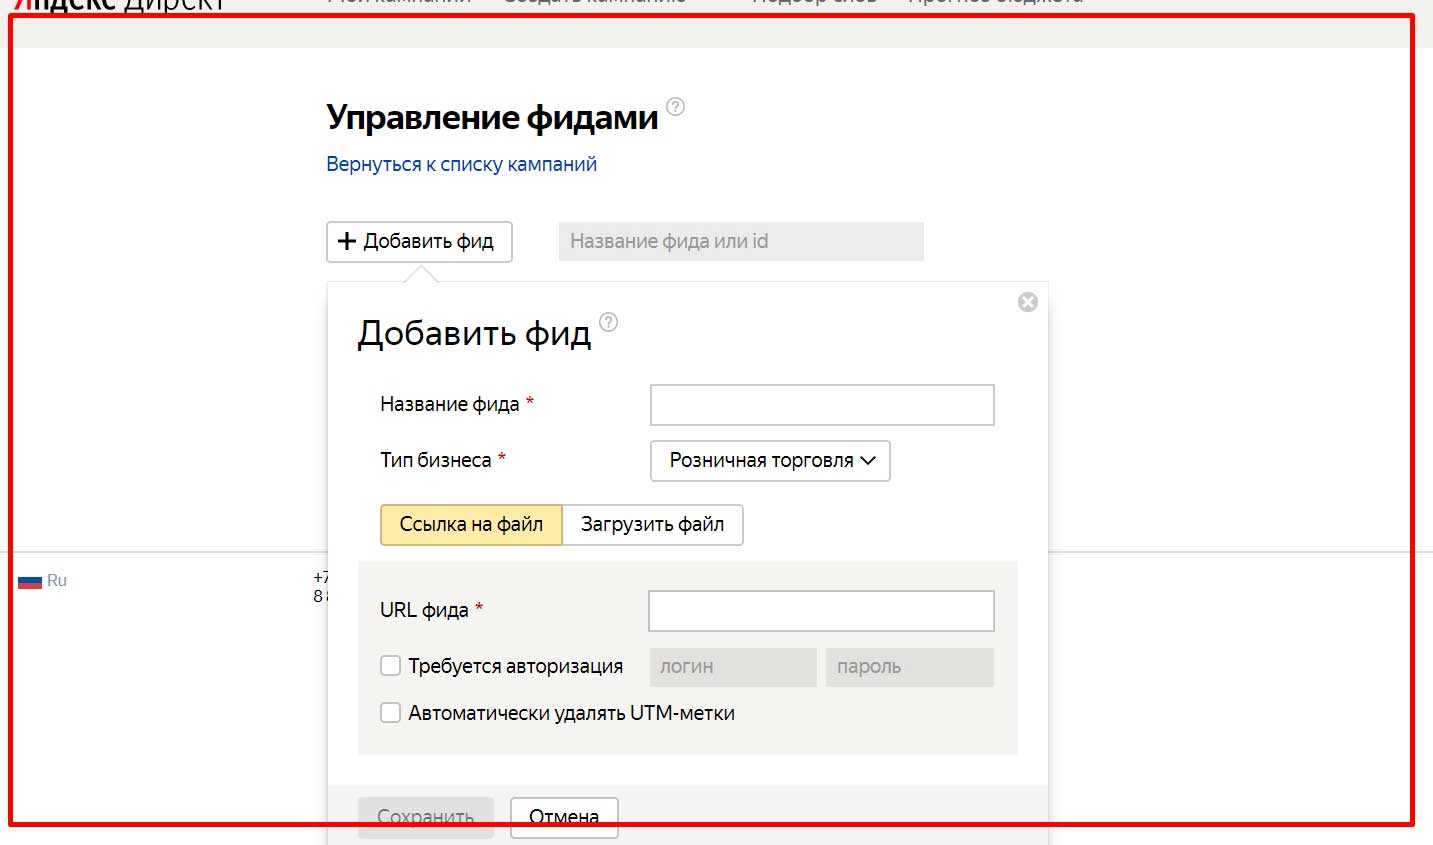Click into the URL фида field

[821, 611]
